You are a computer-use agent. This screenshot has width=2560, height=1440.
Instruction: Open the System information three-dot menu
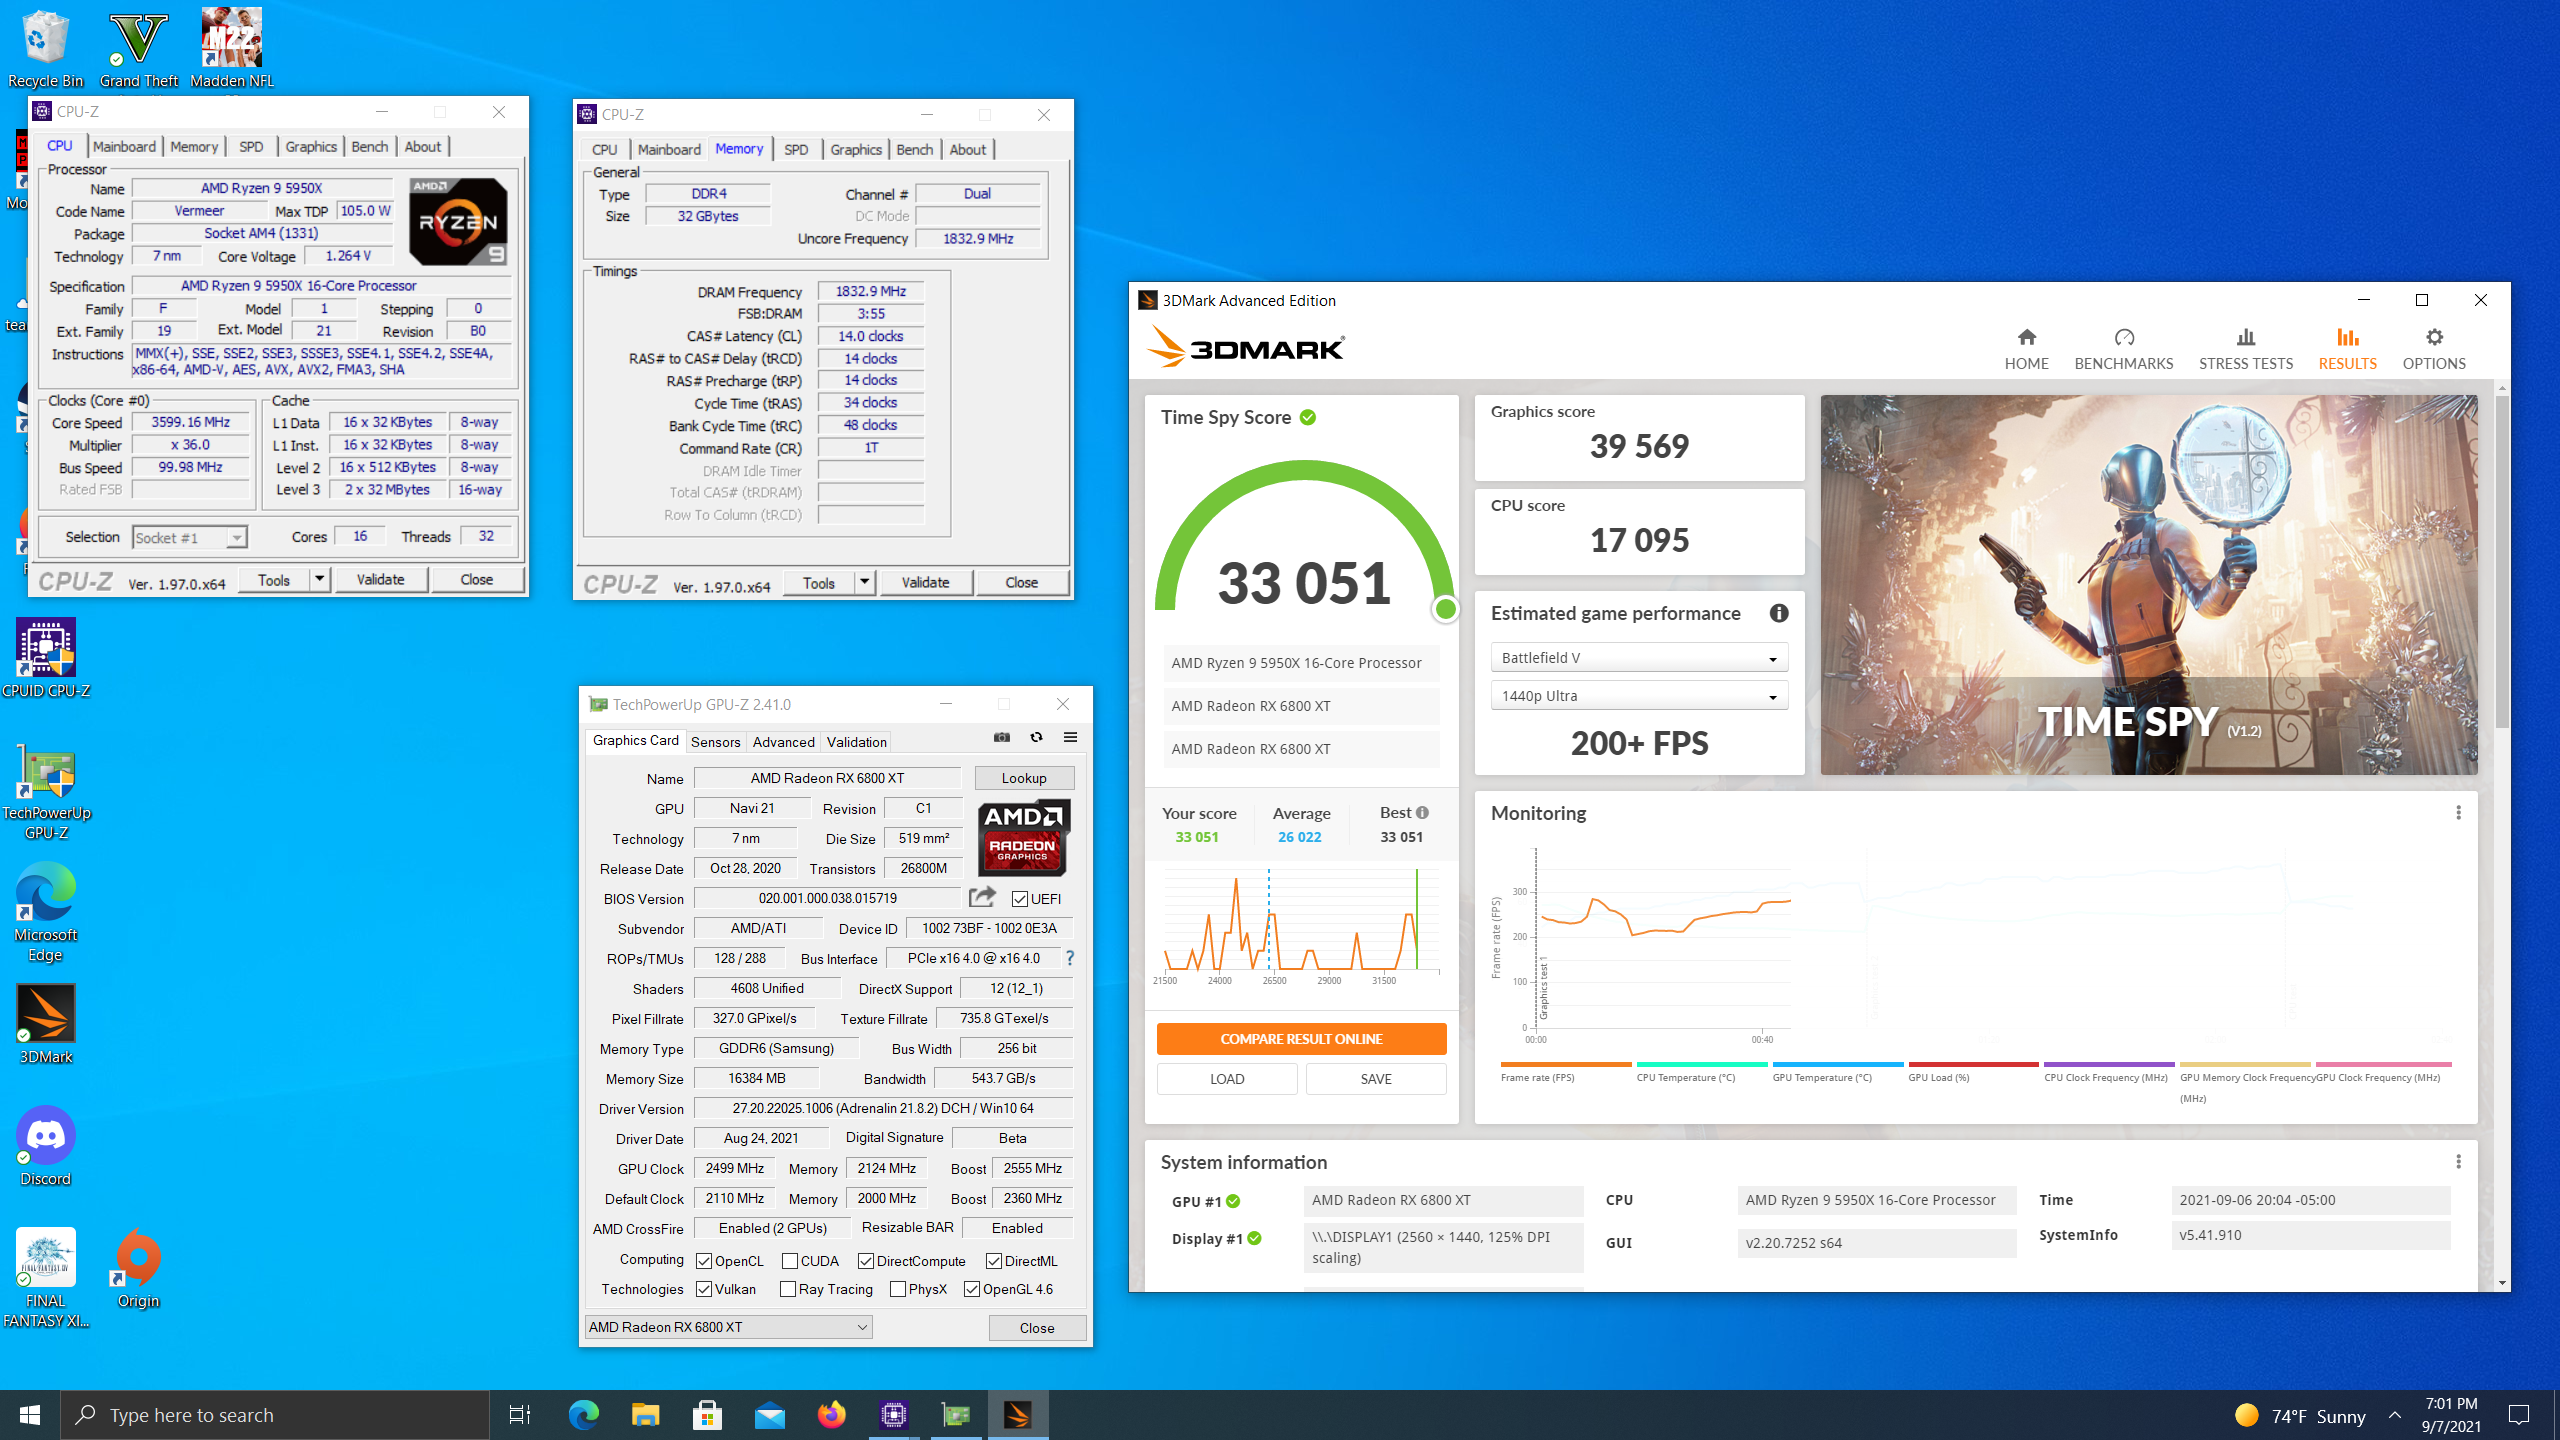tap(2458, 1162)
